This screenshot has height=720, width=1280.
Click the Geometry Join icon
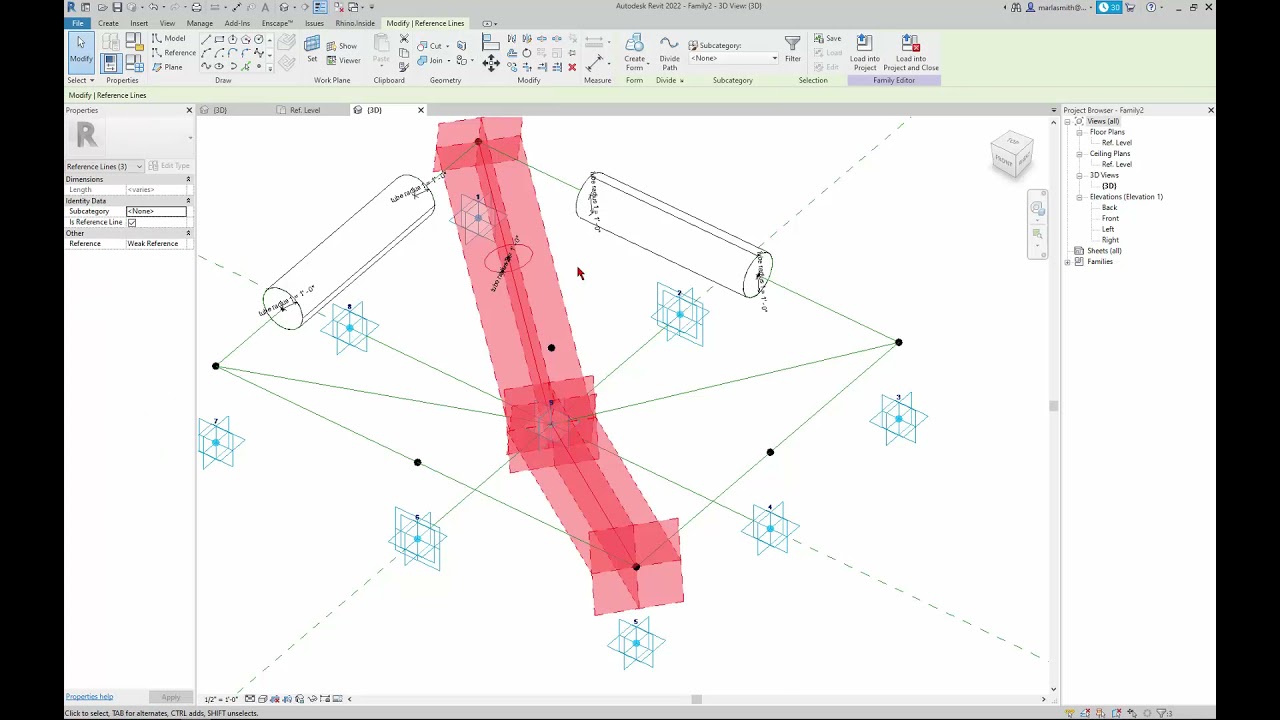430,60
